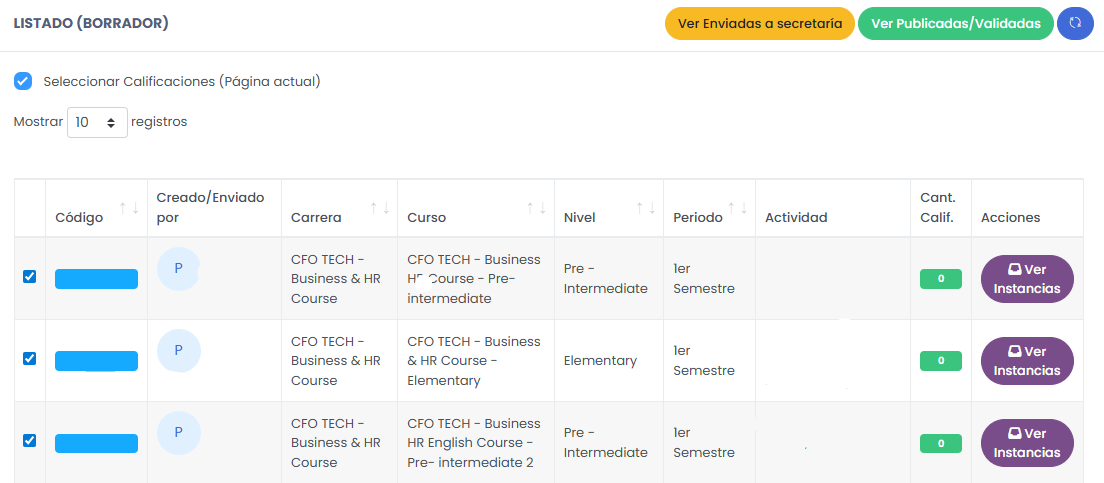Image resolution: width=1104 pixels, height=483 pixels.
Task: Sort by Nivel column arrows
Action: [x=645, y=208]
